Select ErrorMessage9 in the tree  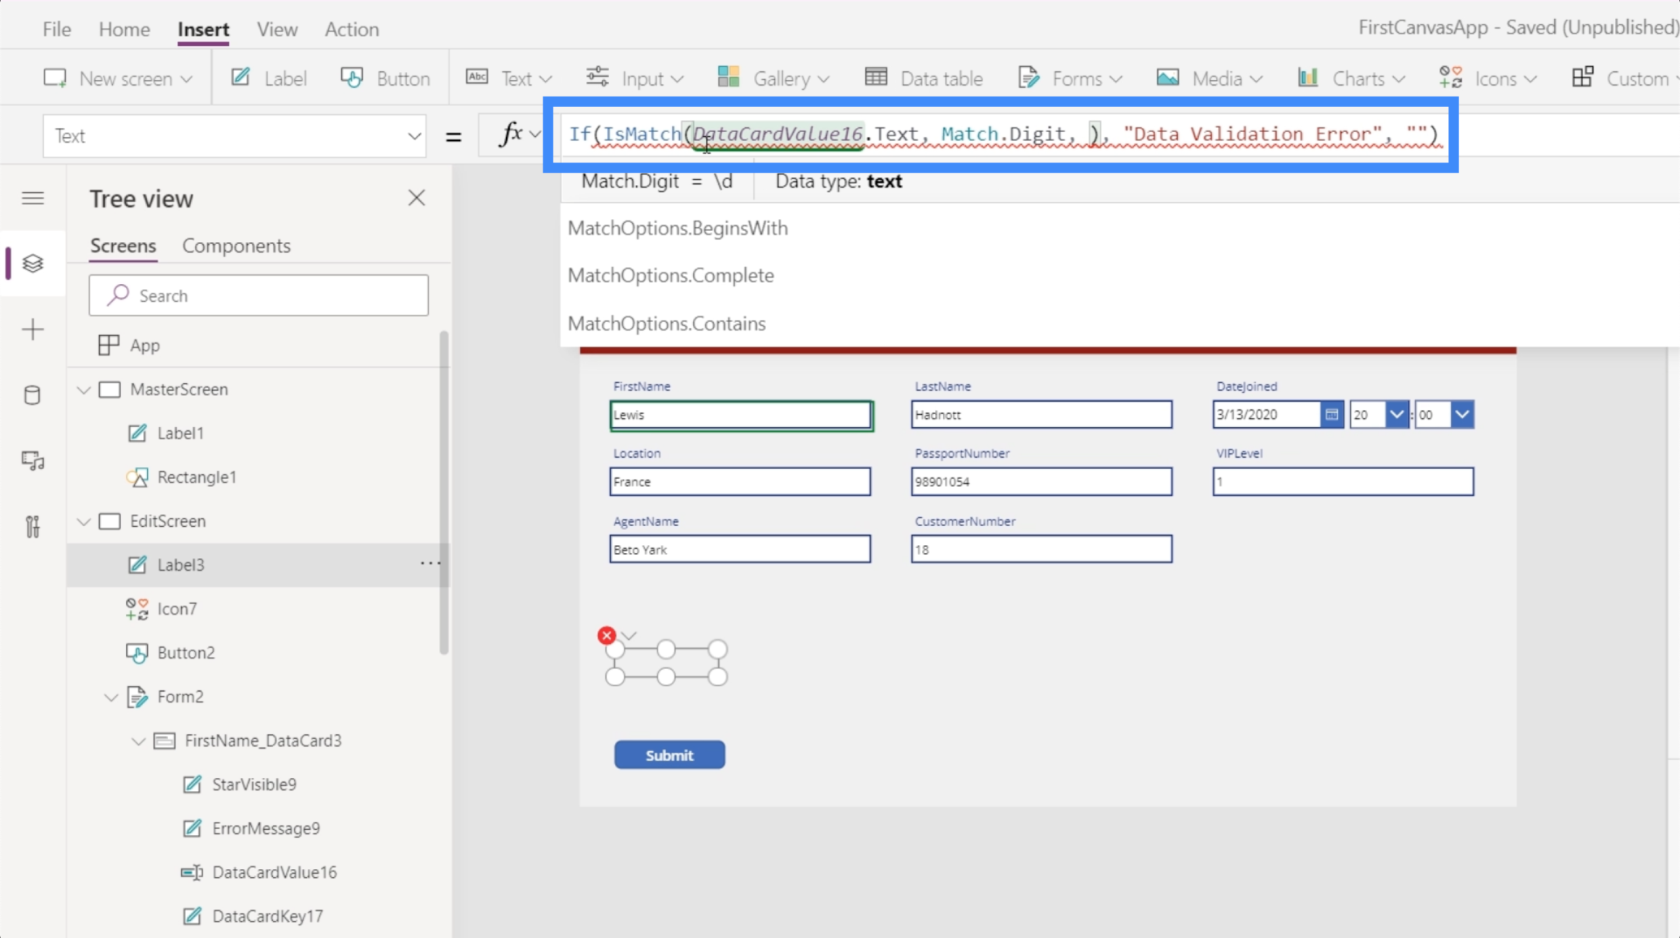click(x=266, y=829)
